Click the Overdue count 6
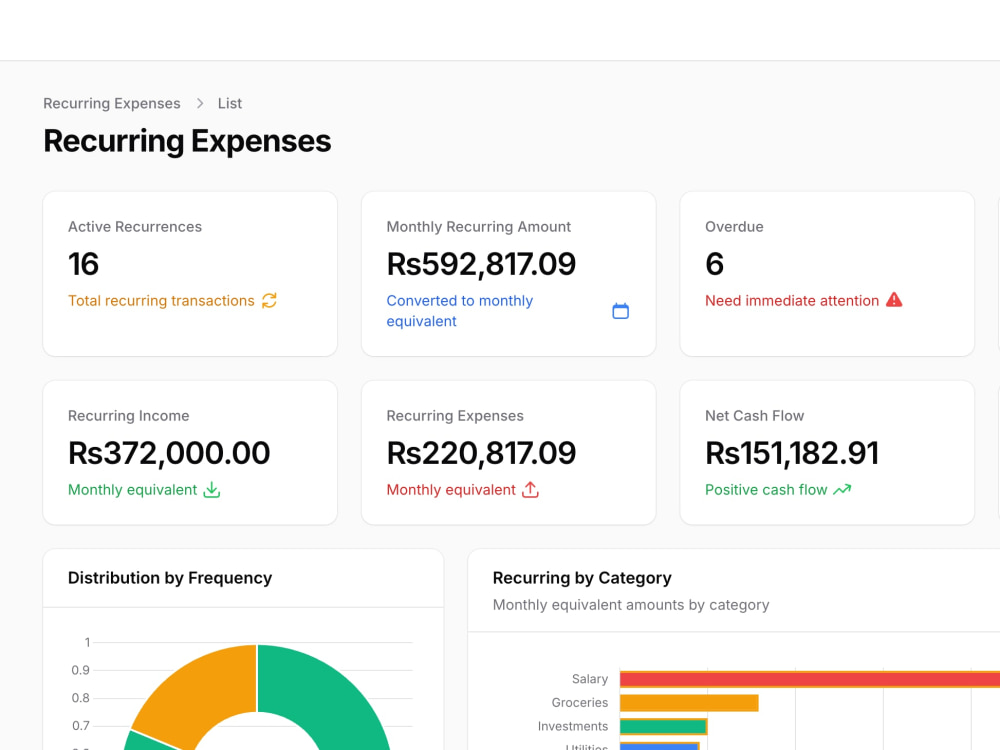Image resolution: width=1000 pixels, height=750 pixels. [714, 264]
